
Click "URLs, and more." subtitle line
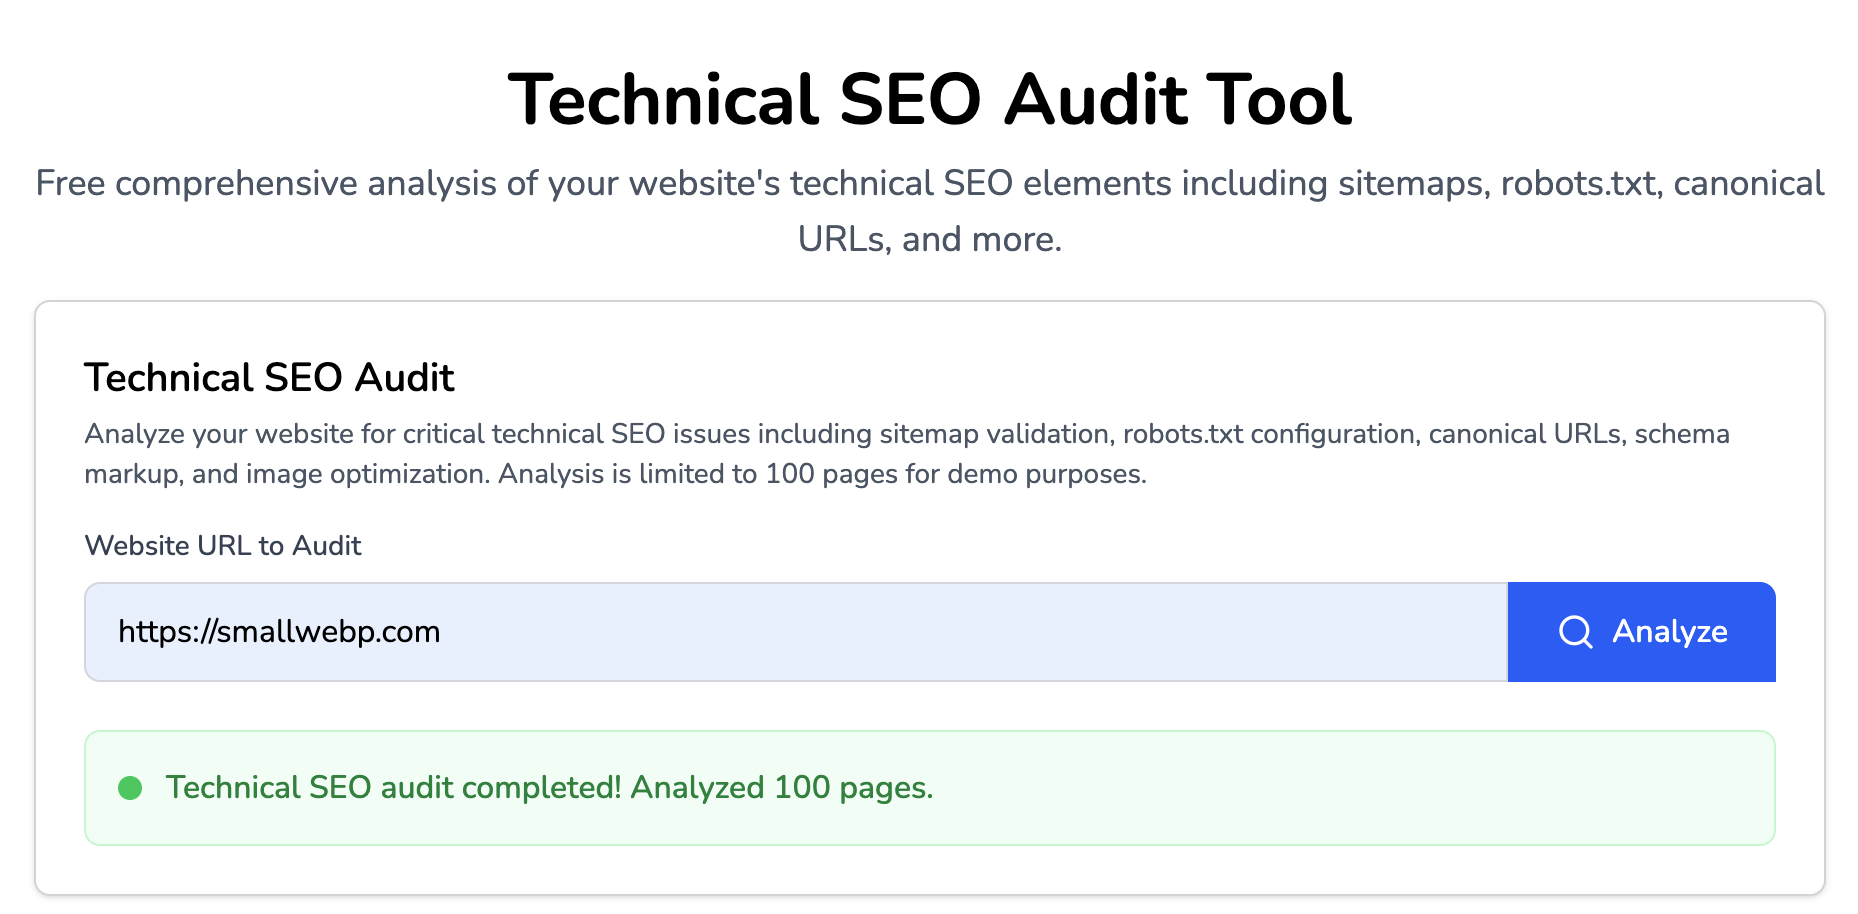click(929, 239)
